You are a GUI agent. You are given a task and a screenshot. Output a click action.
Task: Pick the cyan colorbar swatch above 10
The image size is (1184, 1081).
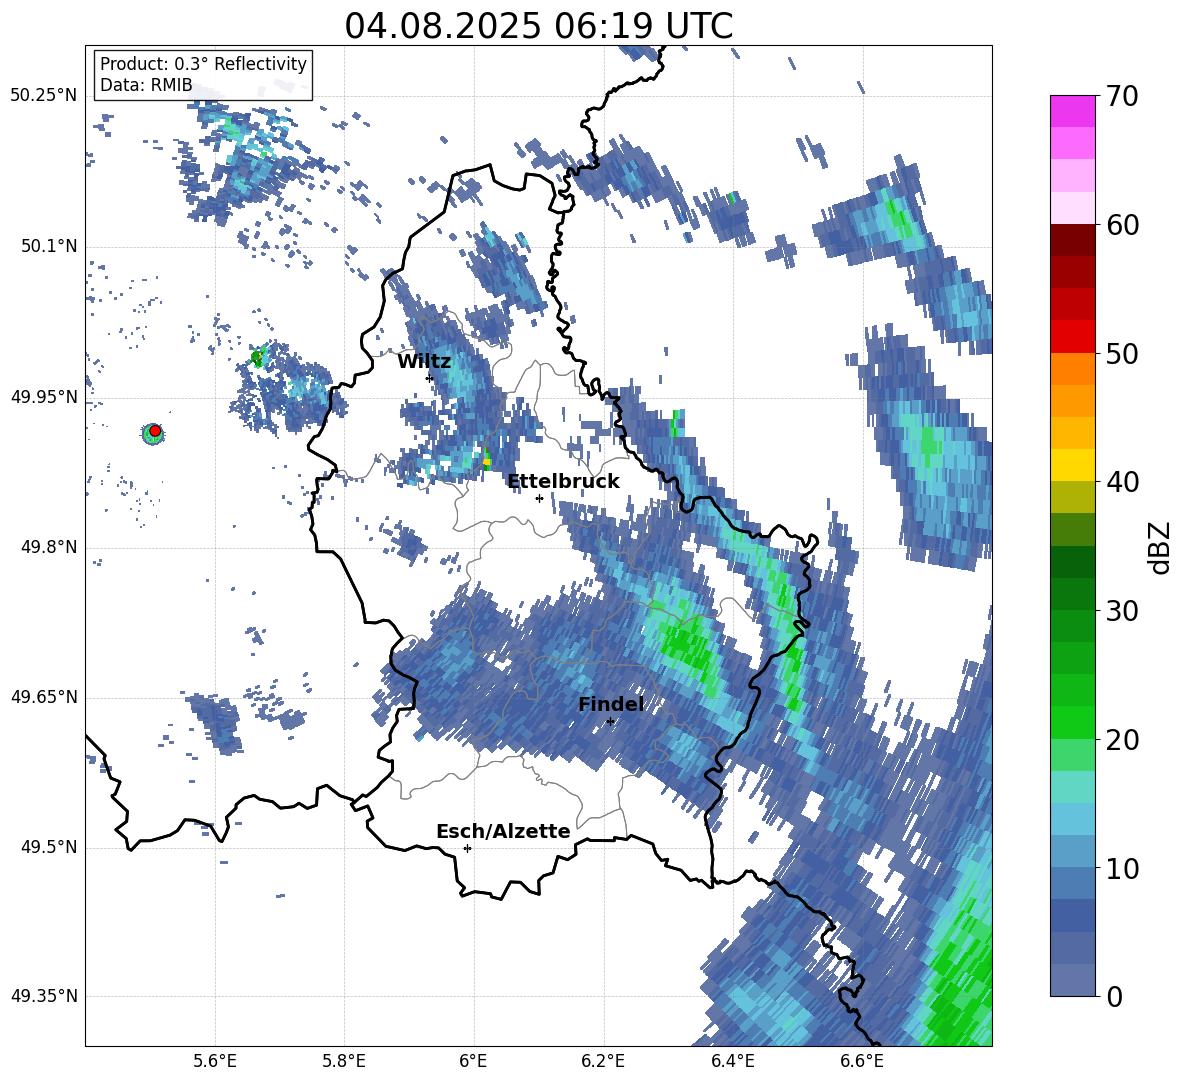[1072, 819]
